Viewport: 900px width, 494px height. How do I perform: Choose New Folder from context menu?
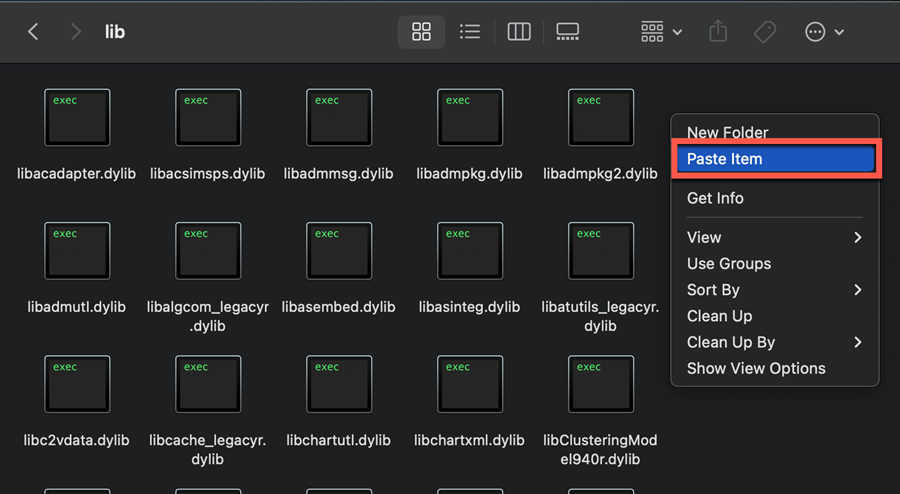pyautogui.click(x=775, y=133)
